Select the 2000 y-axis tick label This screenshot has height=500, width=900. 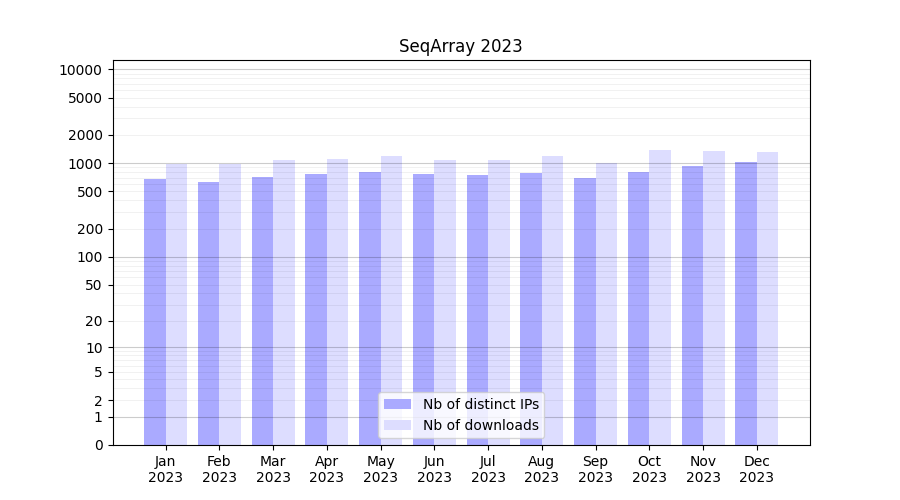(84, 135)
